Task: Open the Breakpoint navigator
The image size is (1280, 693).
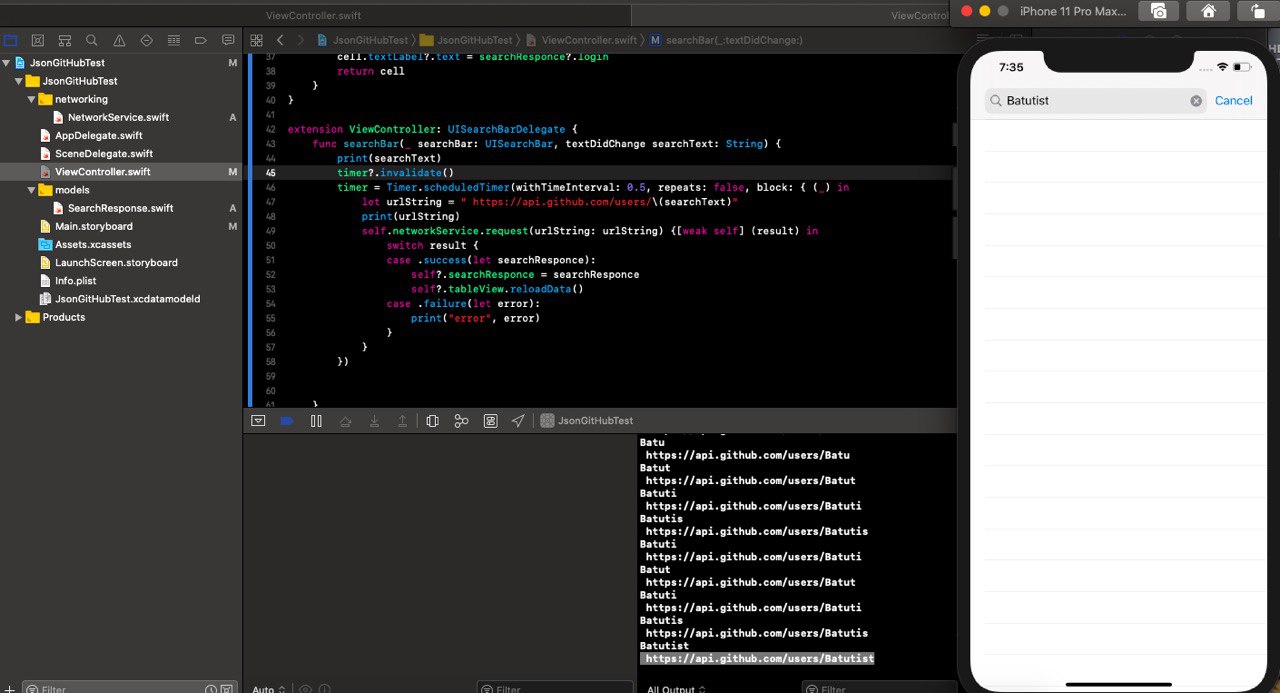Action: (201, 41)
